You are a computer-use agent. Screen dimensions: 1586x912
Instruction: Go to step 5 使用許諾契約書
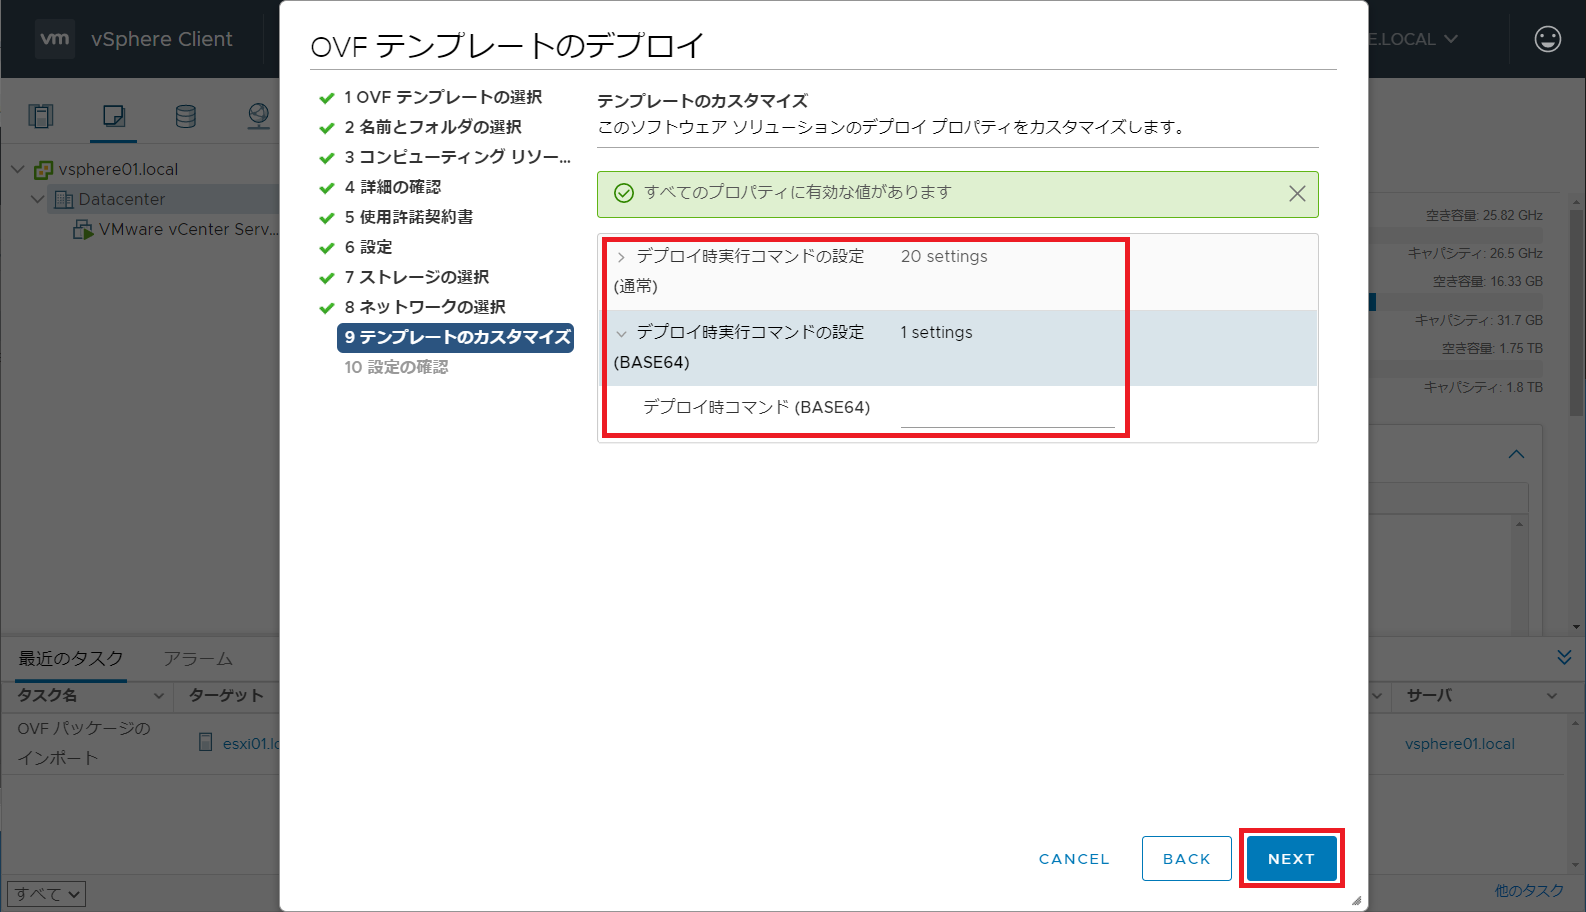pyautogui.click(x=409, y=217)
